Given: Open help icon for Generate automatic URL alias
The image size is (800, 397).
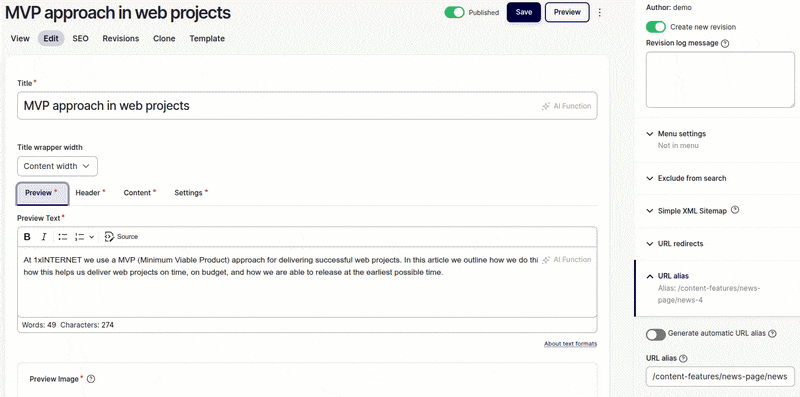Looking at the screenshot, I should 772,334.
